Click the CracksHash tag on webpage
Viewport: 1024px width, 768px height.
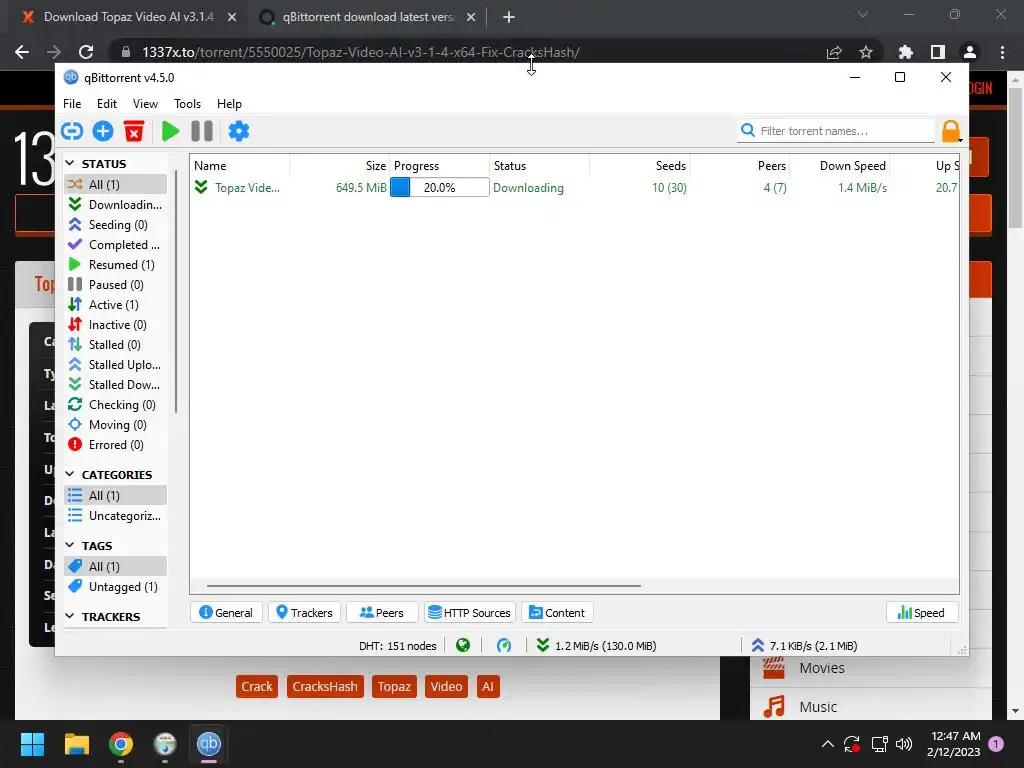[325, 686]
